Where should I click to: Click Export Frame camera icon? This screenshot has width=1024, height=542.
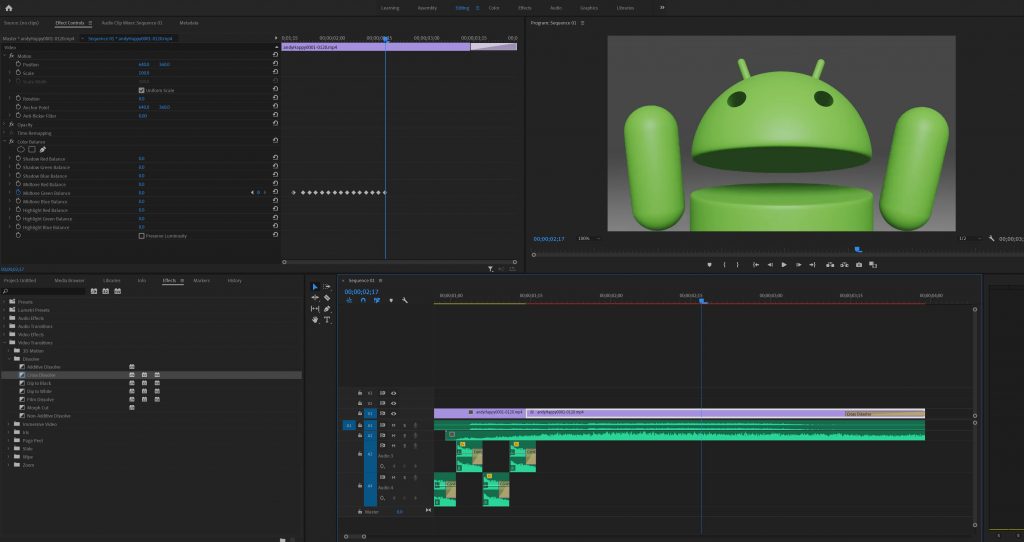859,264
